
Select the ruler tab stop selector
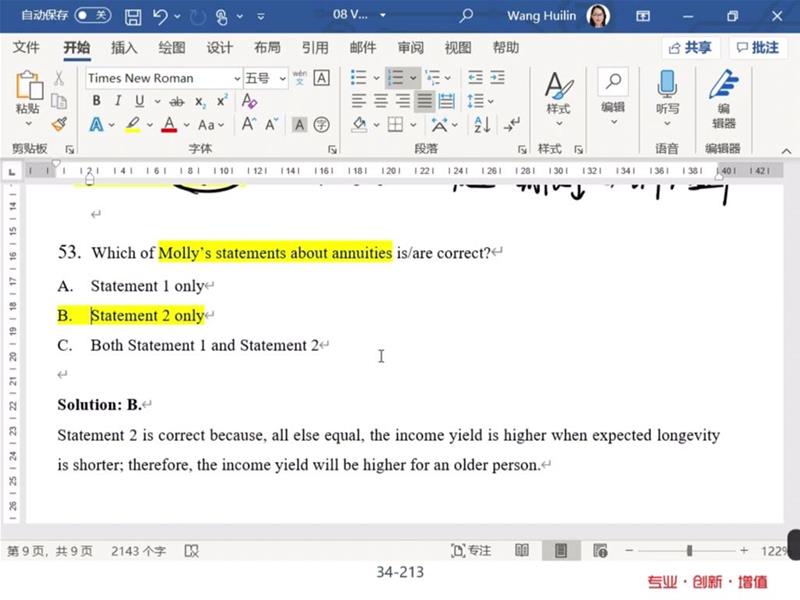12,172
